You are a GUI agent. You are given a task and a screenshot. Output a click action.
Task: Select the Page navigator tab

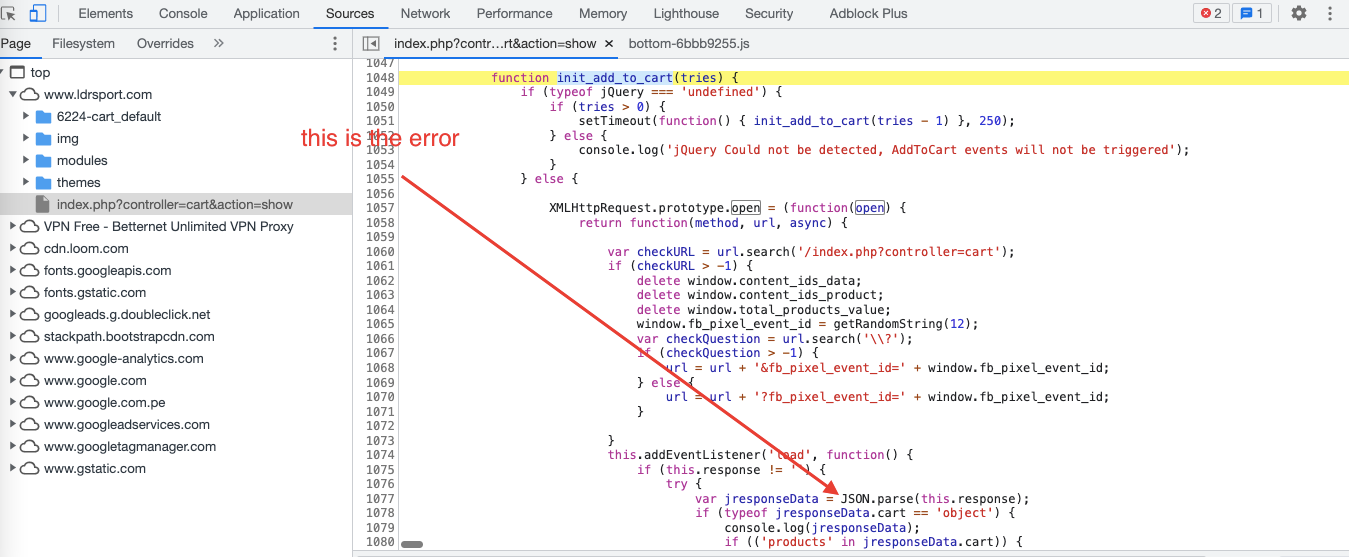click(x=15, y=44)
